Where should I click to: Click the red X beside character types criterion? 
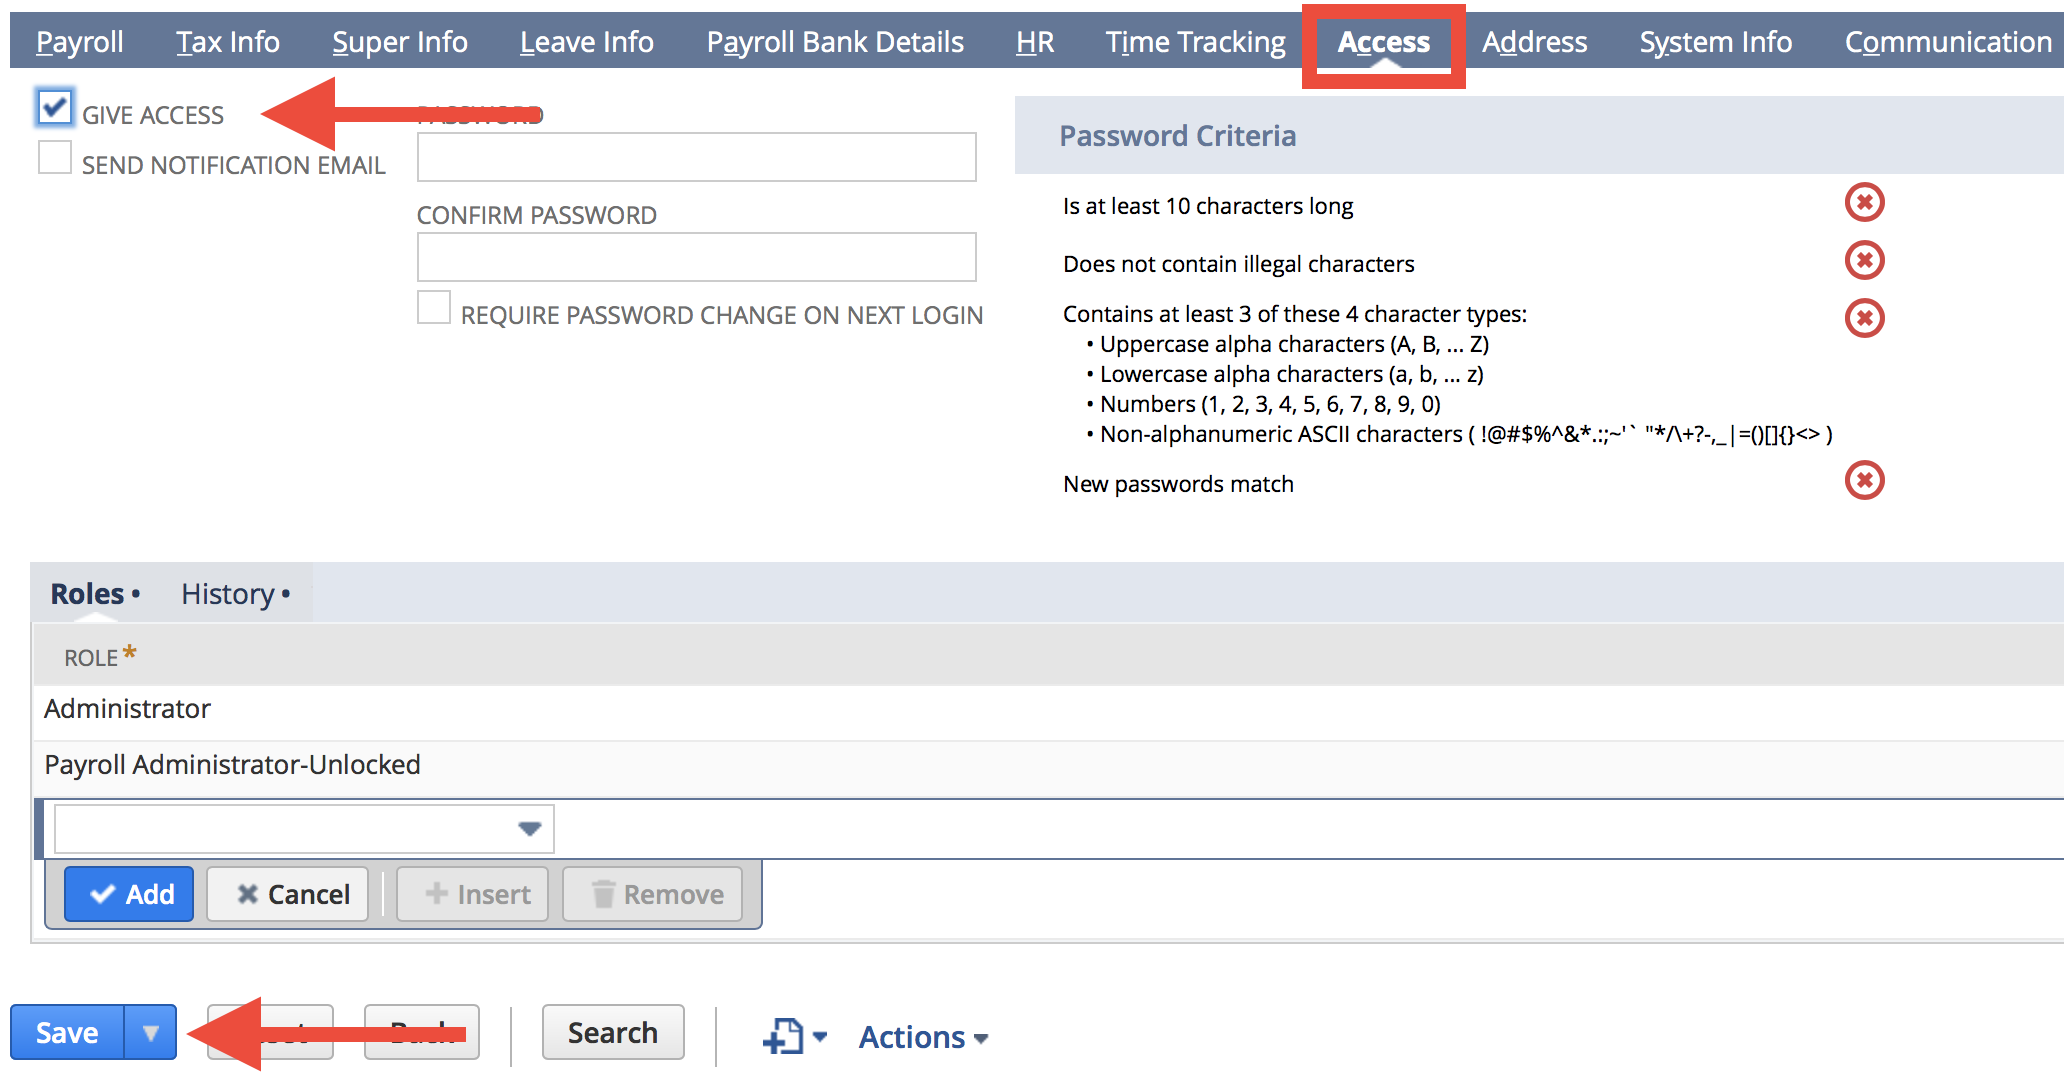(1864, 318)
